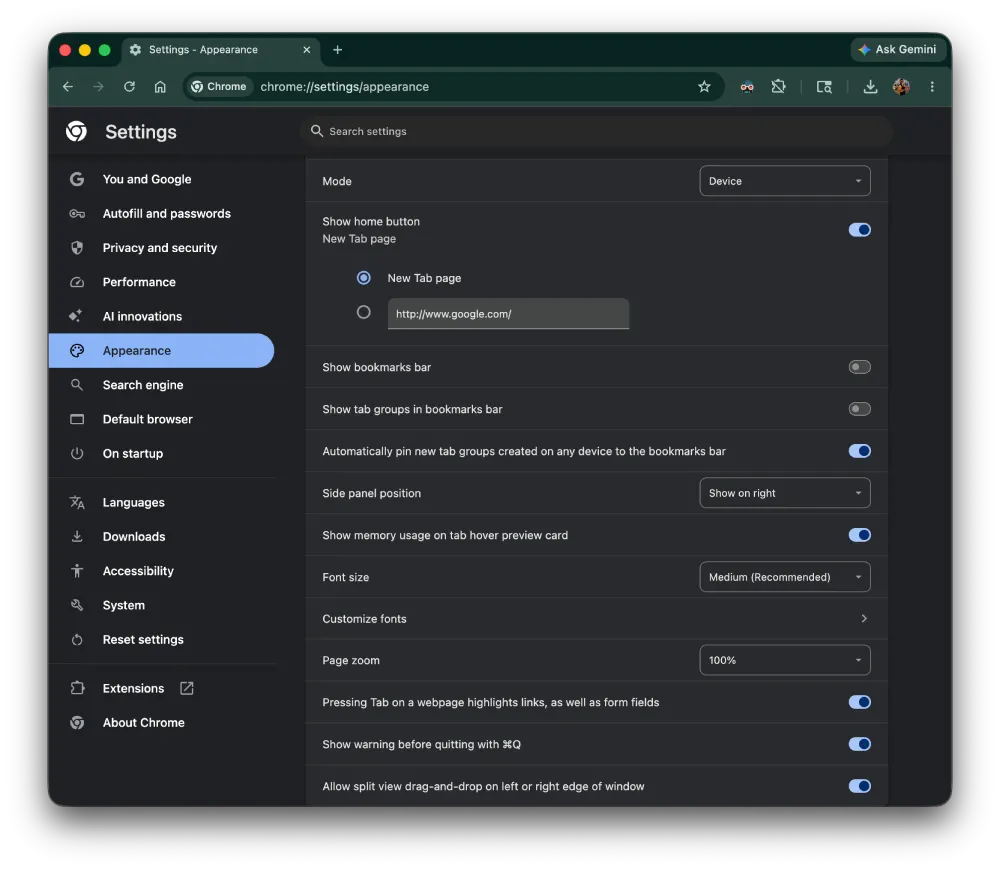
Task: Select the Appearance sidebar item
Action: tap(162, 351)
